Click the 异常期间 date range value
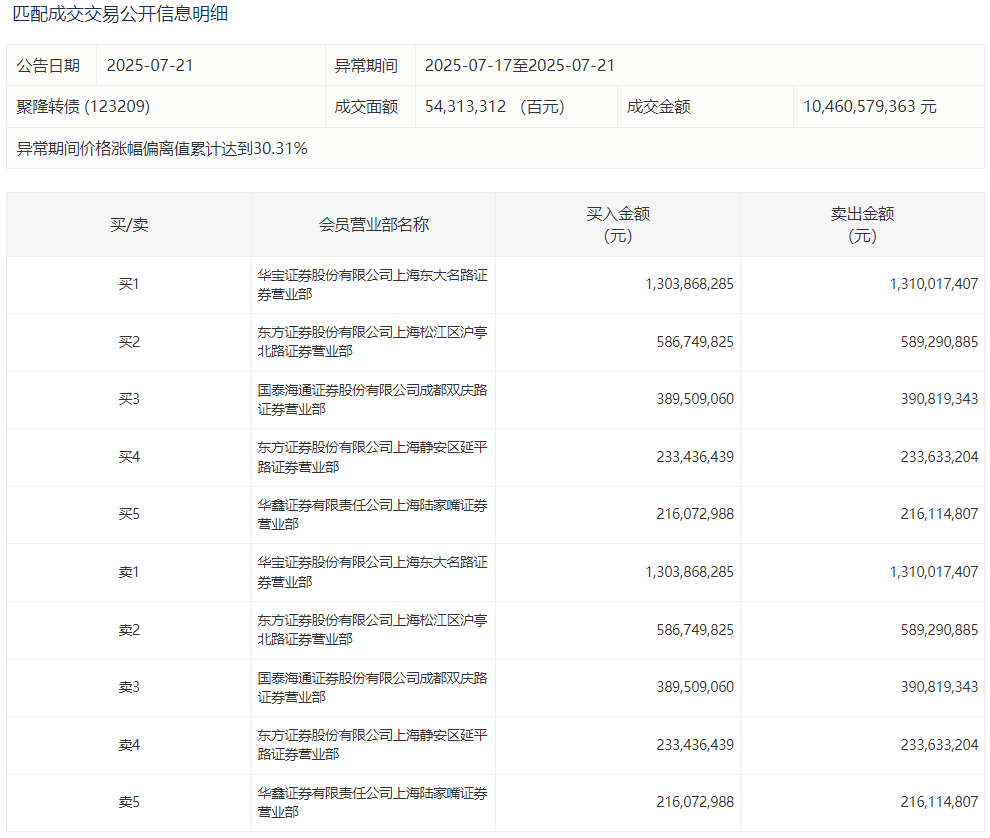The image size is (990, 838). tap(519, 66)
